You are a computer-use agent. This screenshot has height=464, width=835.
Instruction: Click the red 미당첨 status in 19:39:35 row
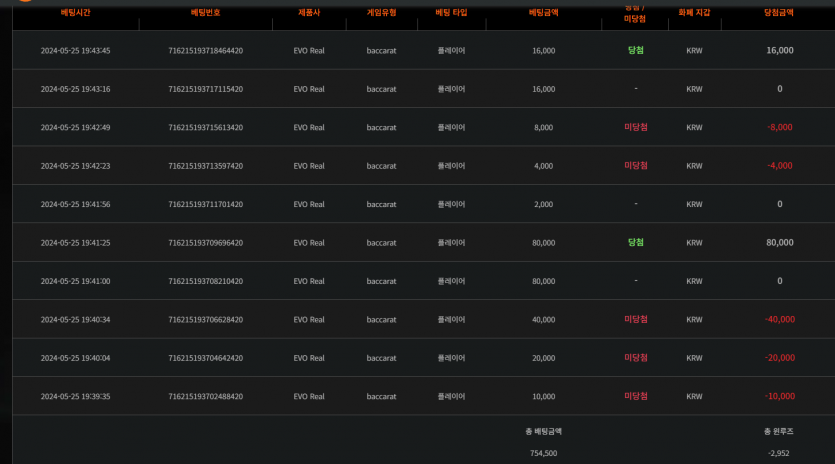635,396
